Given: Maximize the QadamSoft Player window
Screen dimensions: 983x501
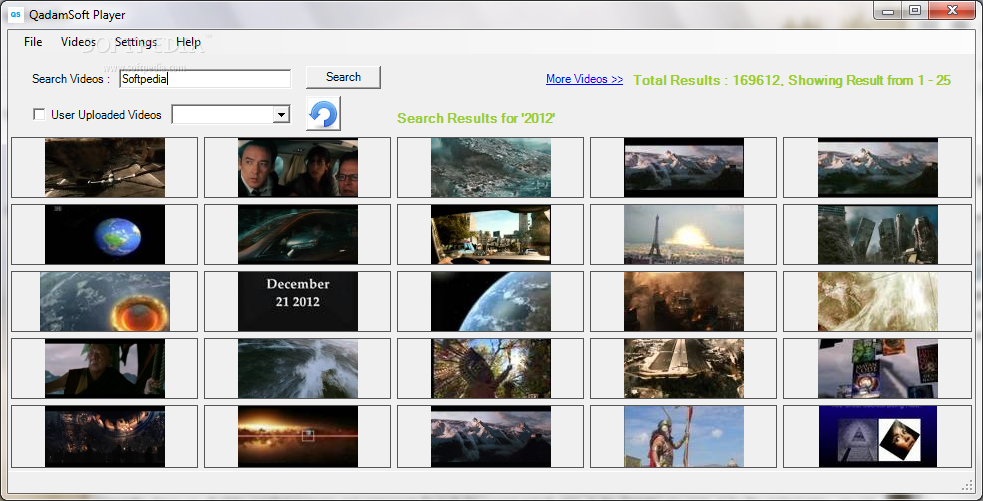Looking at the screenshot, I should click(915, 10).
